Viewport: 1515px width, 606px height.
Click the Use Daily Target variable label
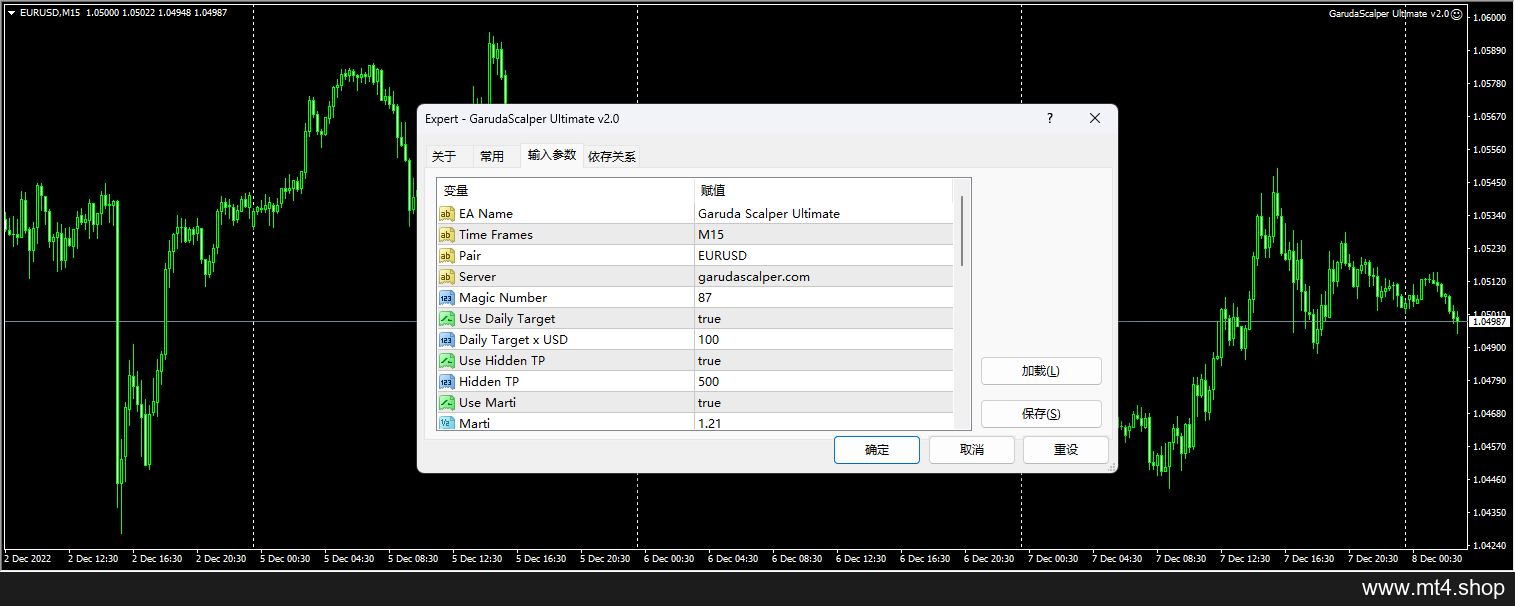(x=507, y=319)
